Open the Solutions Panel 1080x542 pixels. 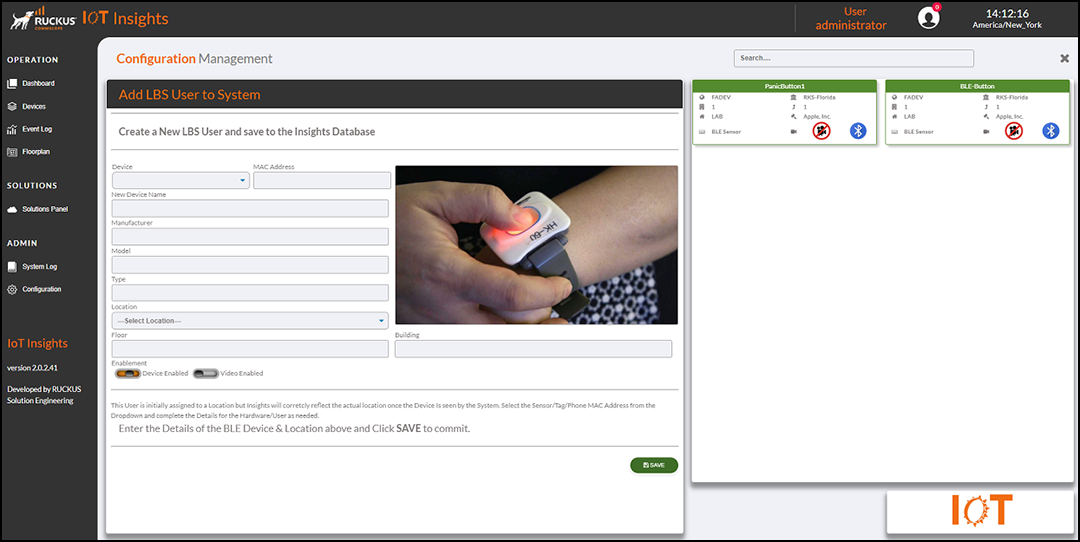(38, 209)
